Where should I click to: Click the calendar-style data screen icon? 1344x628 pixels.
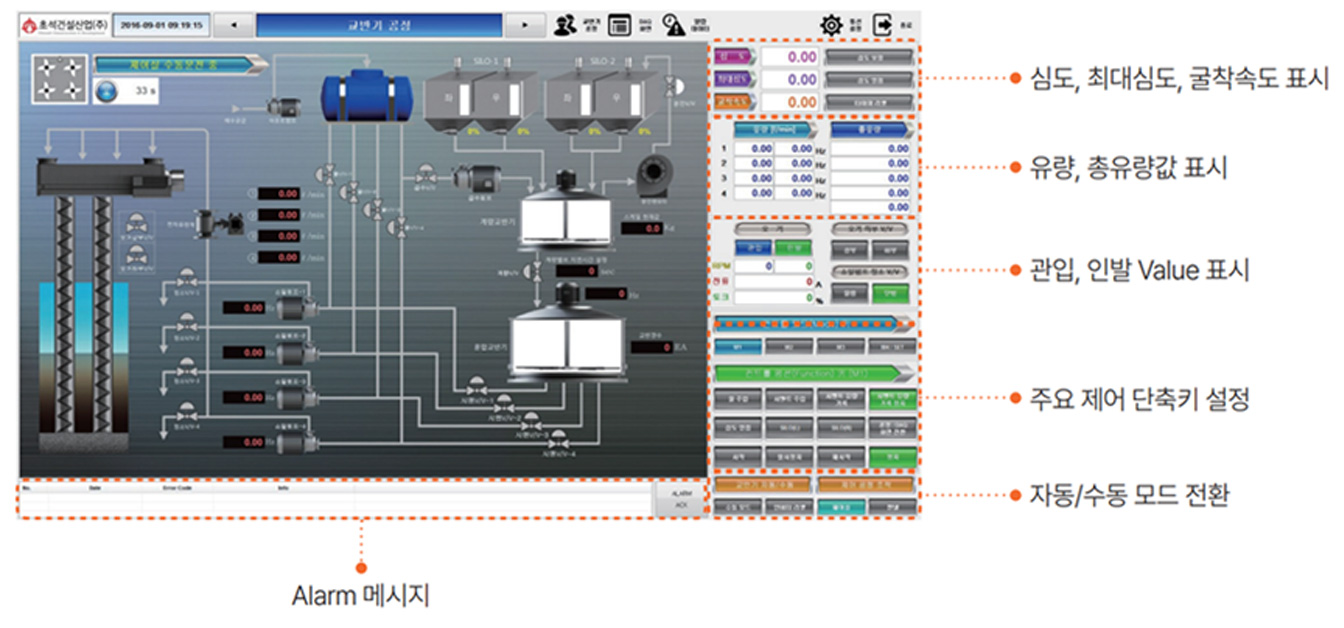(x=620, y=25)
